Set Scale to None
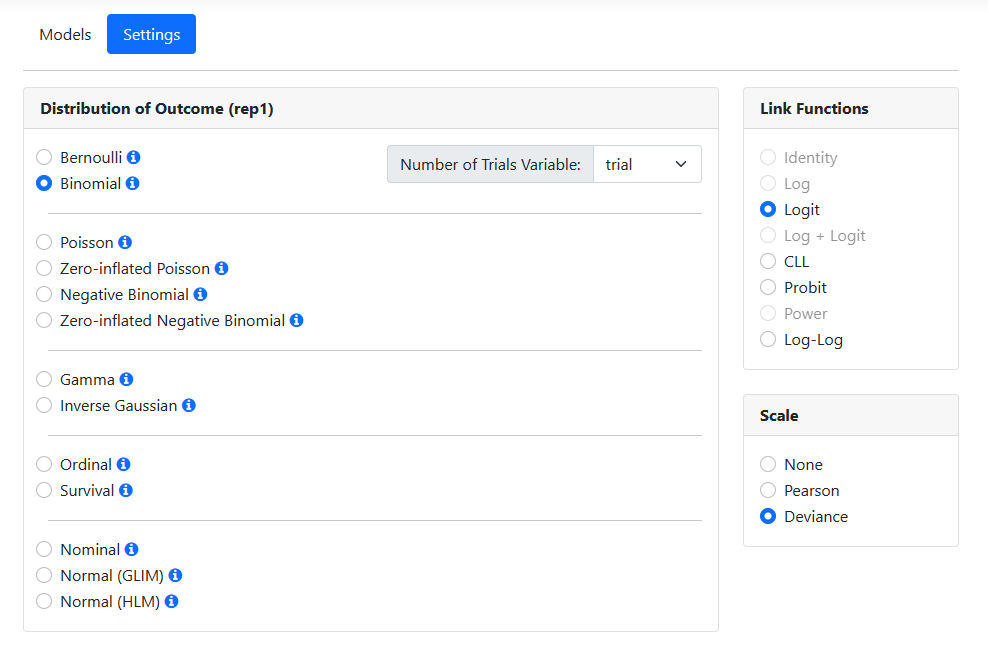Viewport: 988px width, 652px height. pyautogui.click(x=768, y=465)
